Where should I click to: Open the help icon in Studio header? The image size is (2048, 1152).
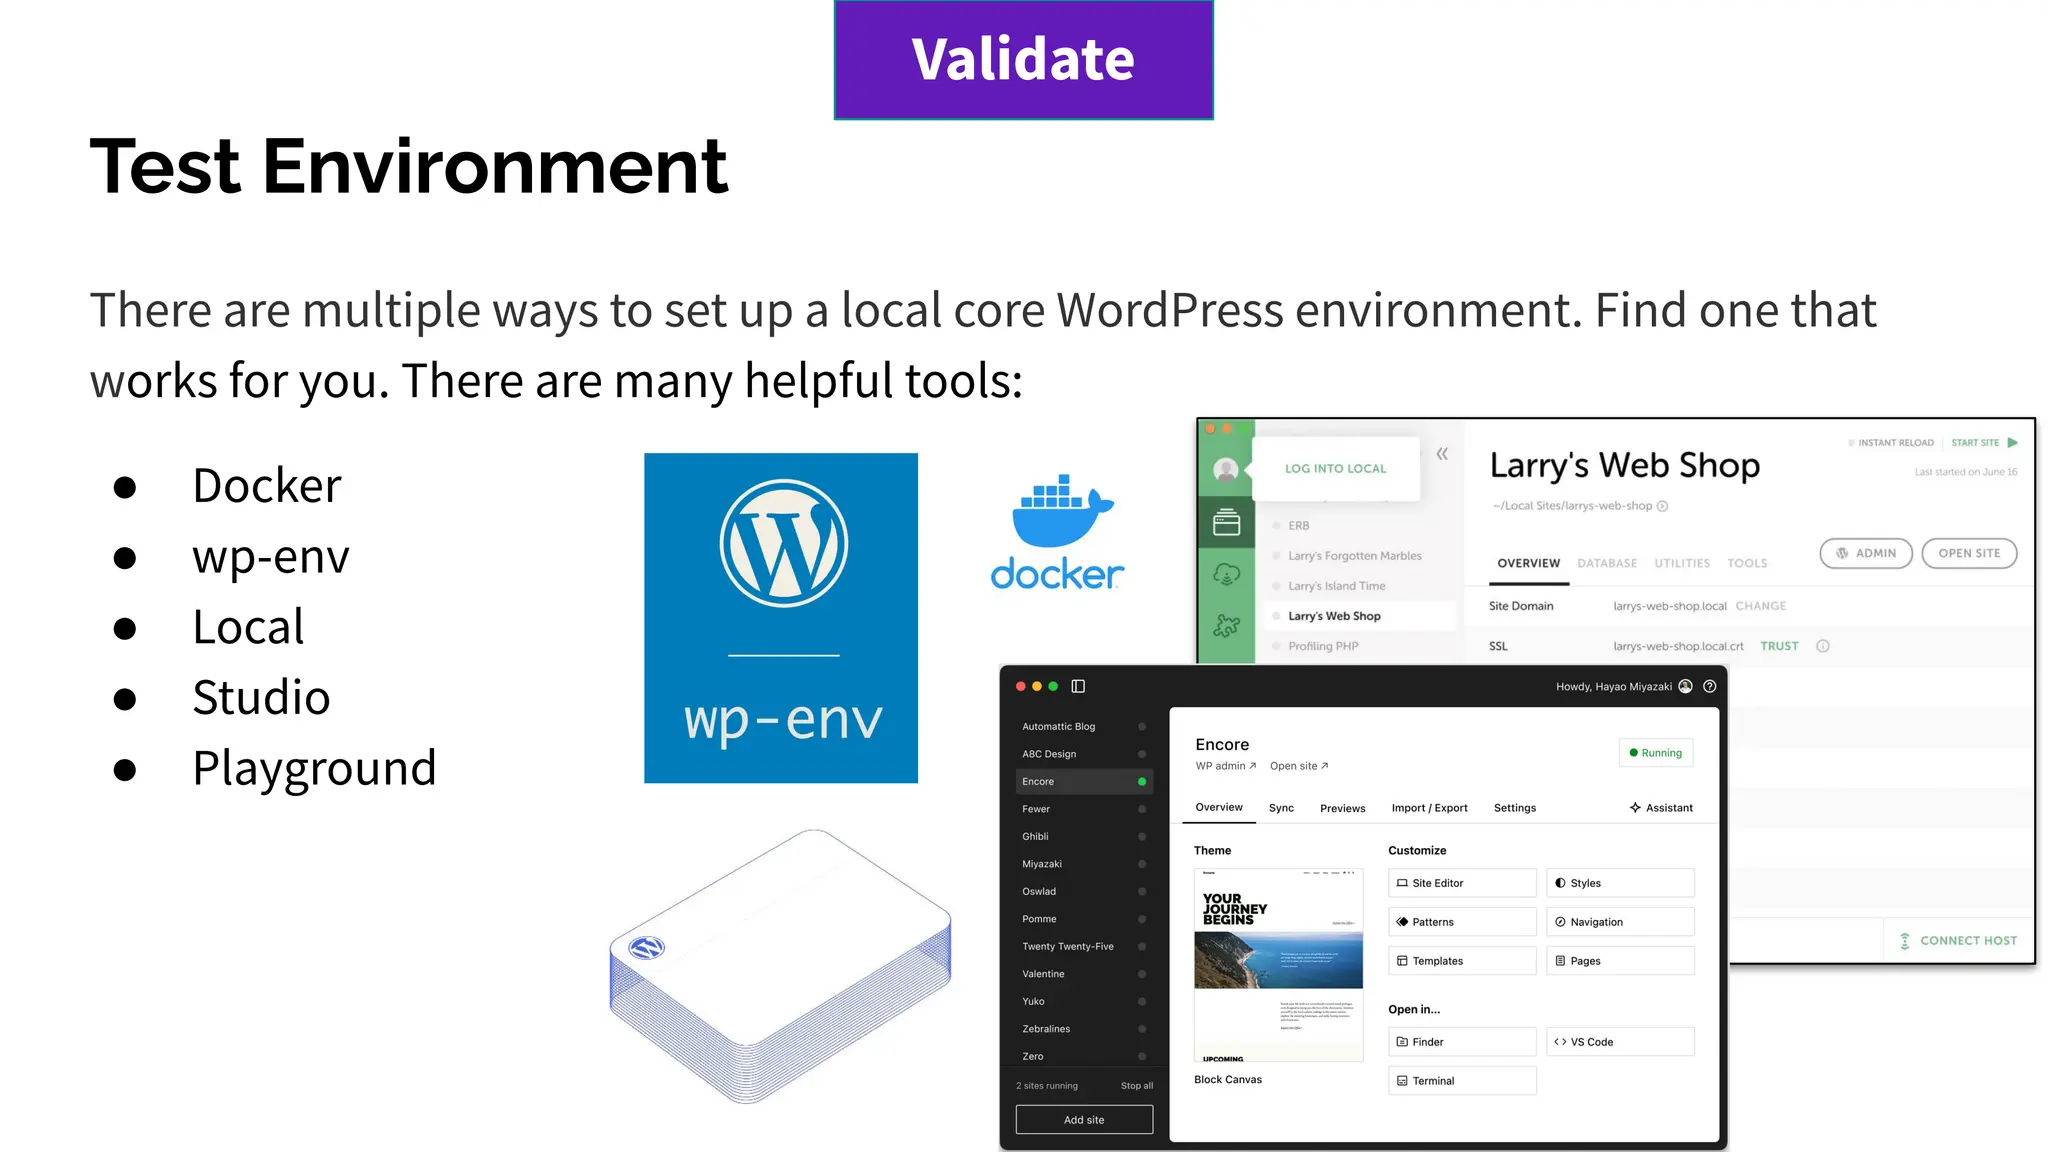[1710, 686]
